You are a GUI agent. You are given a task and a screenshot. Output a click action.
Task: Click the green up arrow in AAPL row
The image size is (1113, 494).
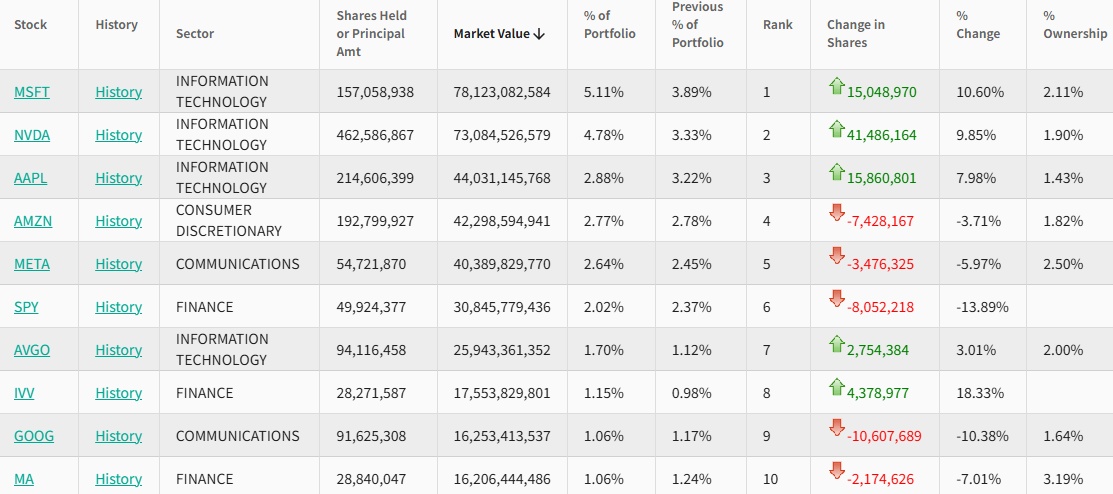(x=837, y=173)
